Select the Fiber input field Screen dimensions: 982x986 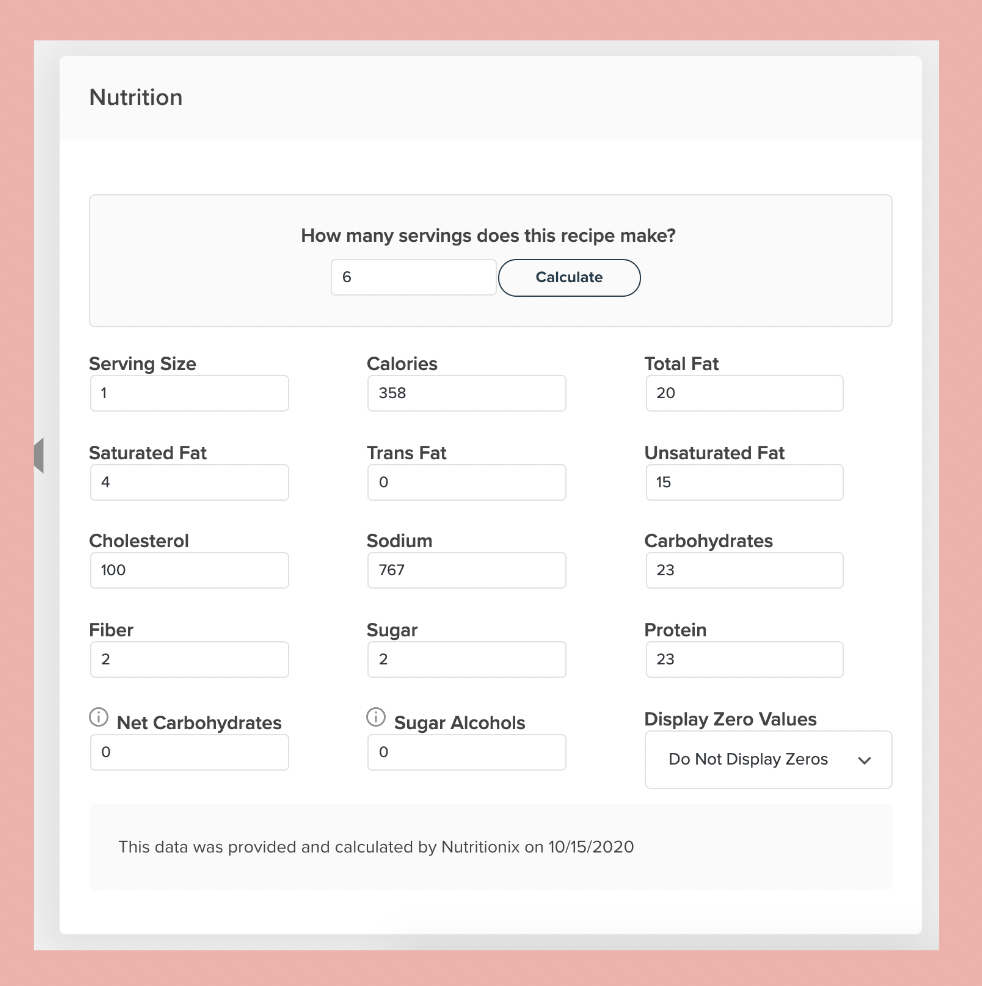pos(189,659)
